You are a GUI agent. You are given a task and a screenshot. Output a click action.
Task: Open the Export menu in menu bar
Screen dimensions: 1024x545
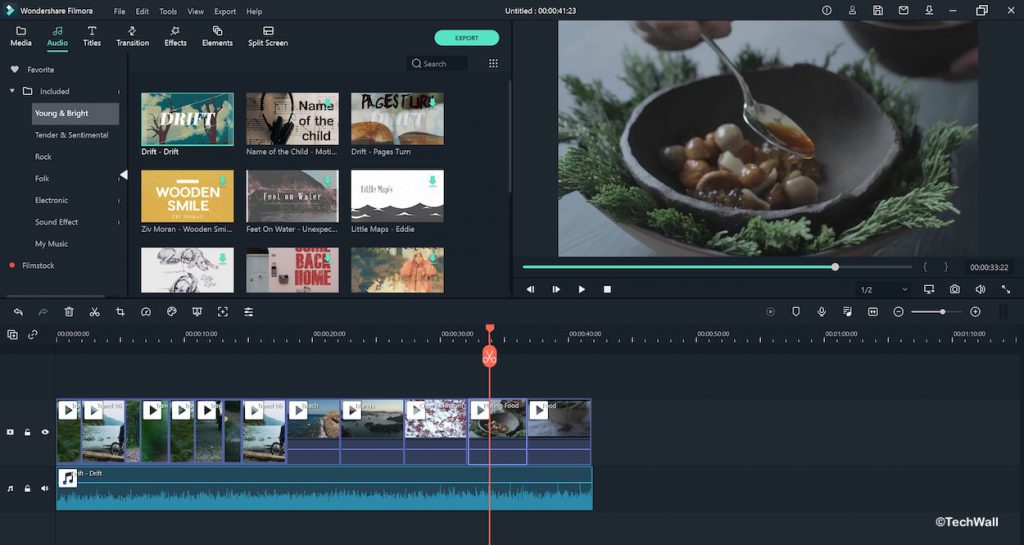point(225,11)
